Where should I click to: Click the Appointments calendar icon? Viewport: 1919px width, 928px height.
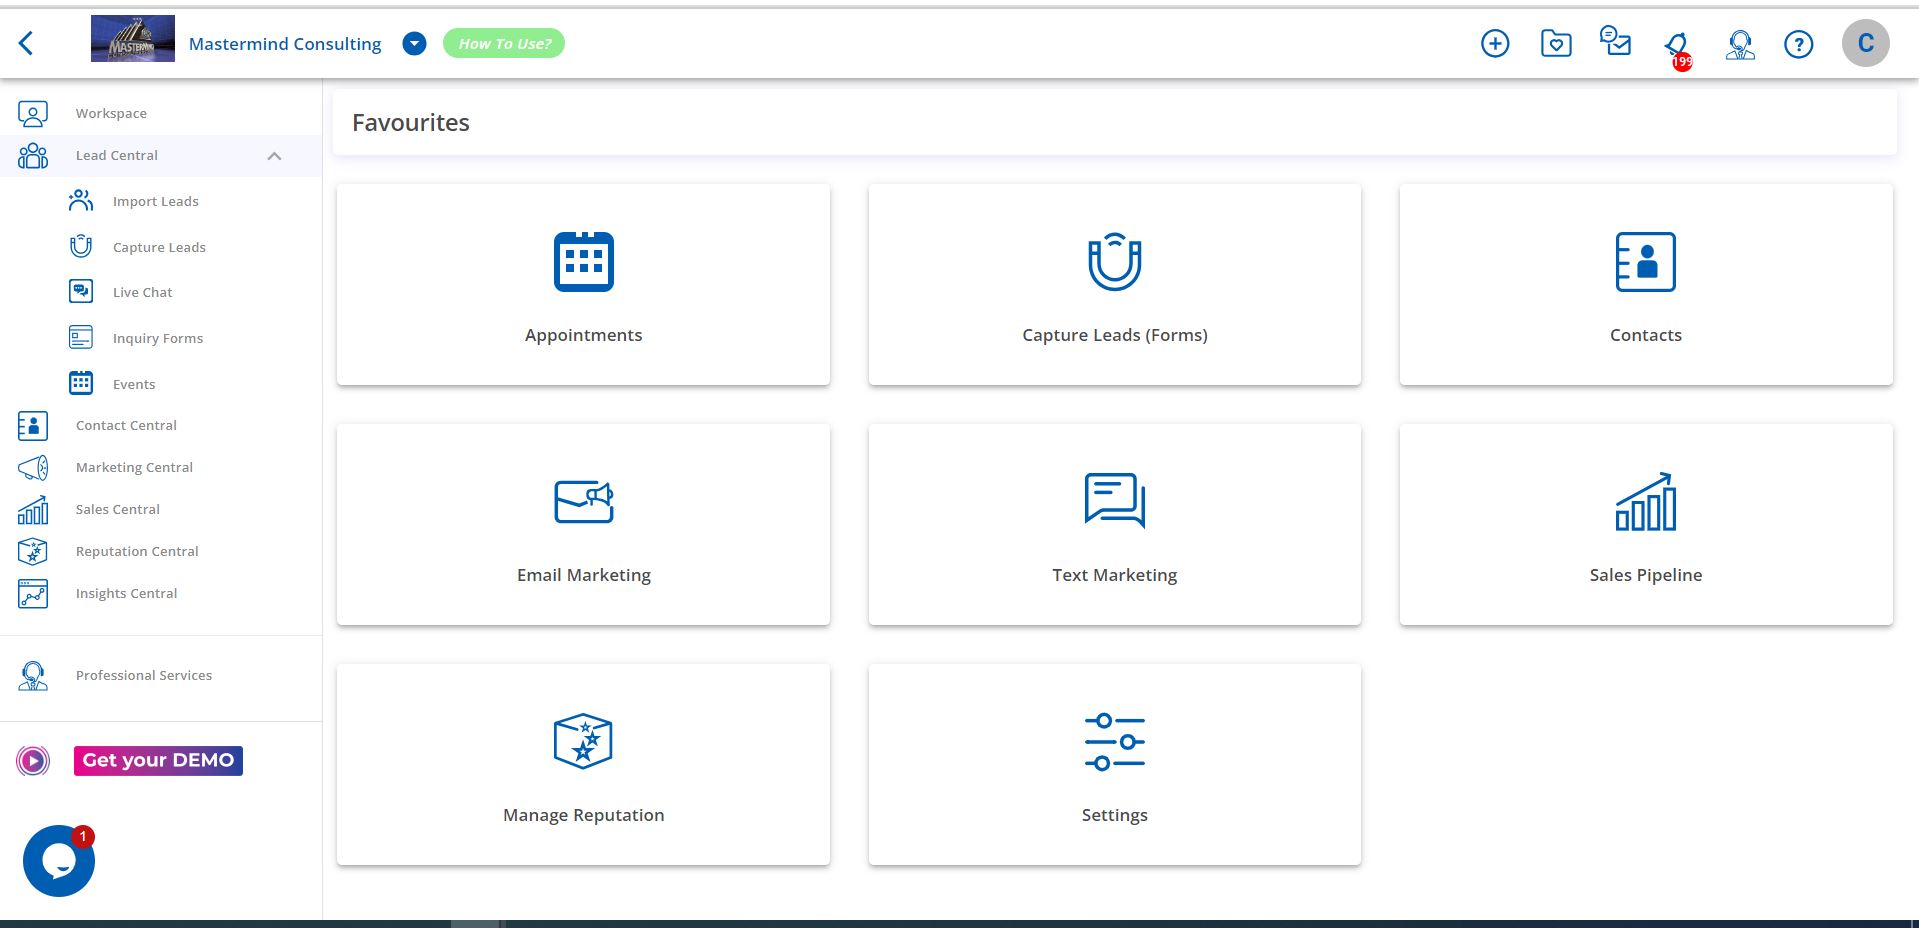pos(584,262)
